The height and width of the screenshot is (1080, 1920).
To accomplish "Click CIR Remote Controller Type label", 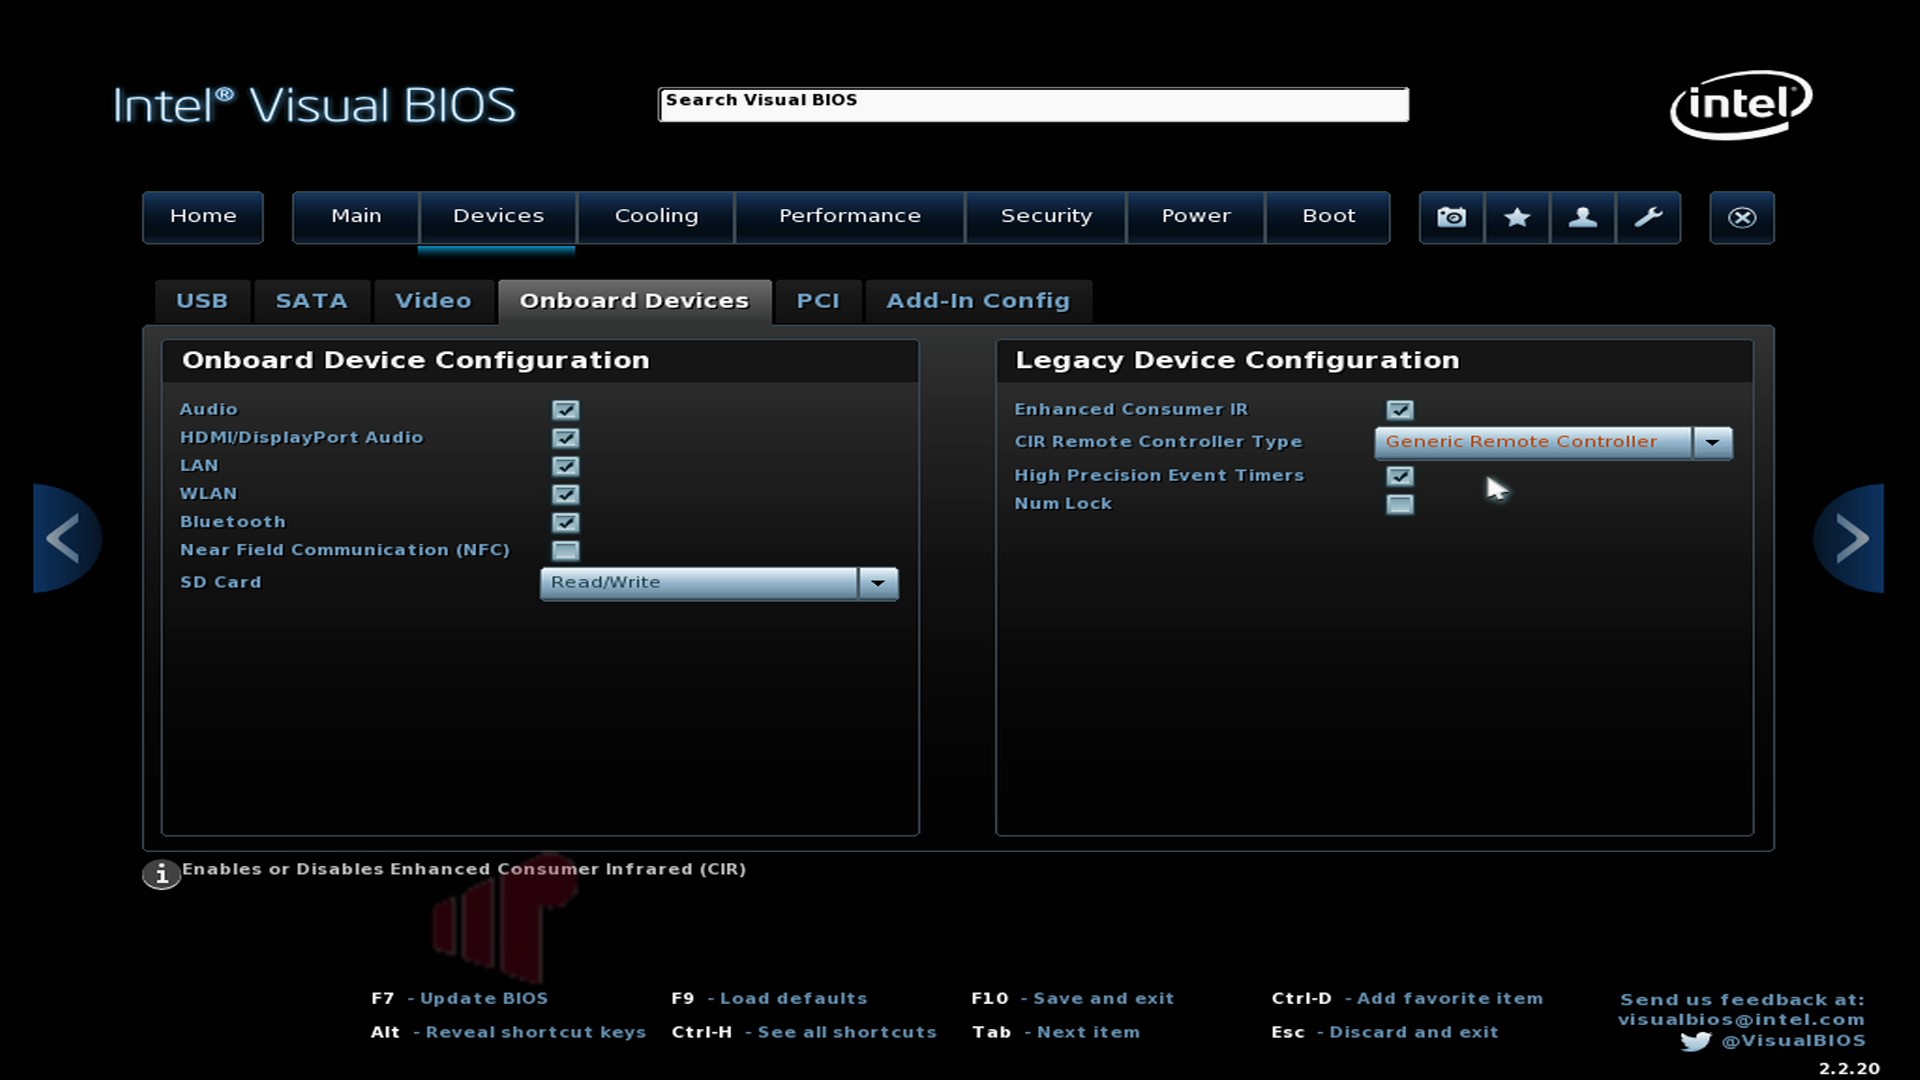I will pos(1159,442).
